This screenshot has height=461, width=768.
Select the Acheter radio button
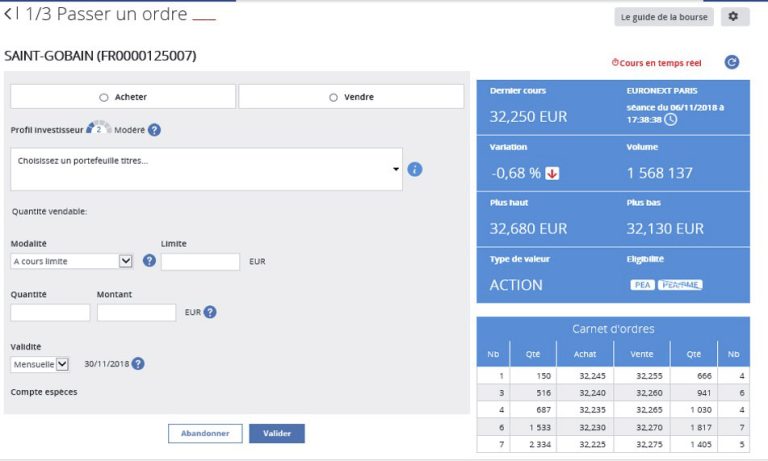click(x=103, y=97)
